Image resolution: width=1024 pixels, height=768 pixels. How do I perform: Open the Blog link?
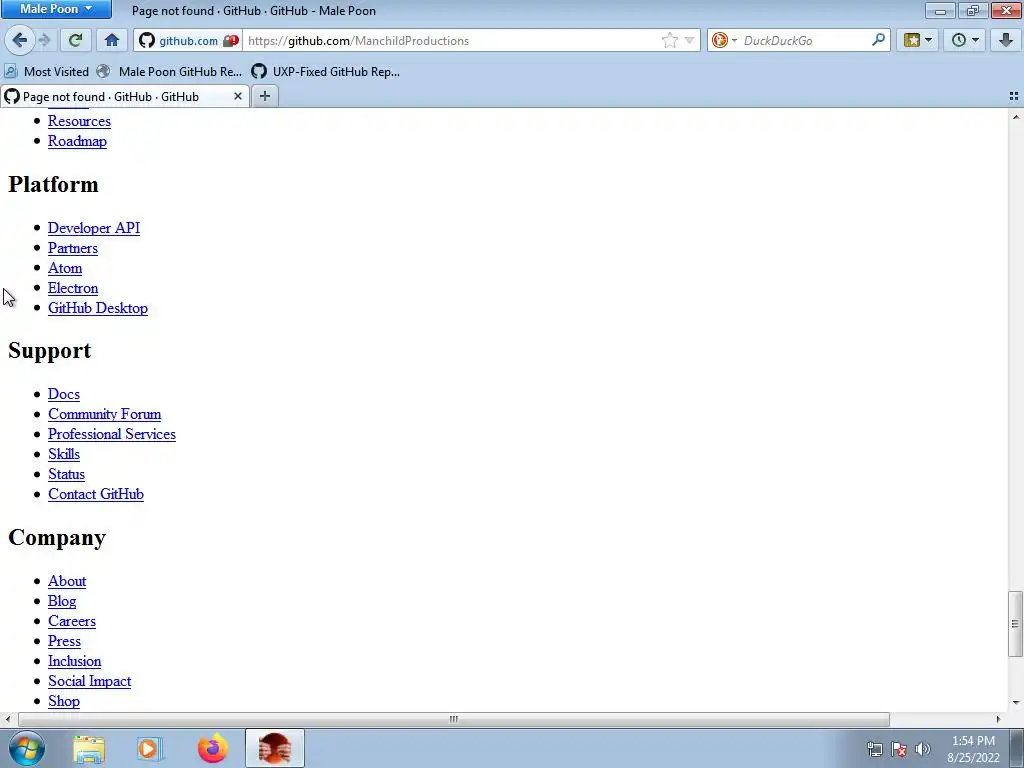[61, 601]
